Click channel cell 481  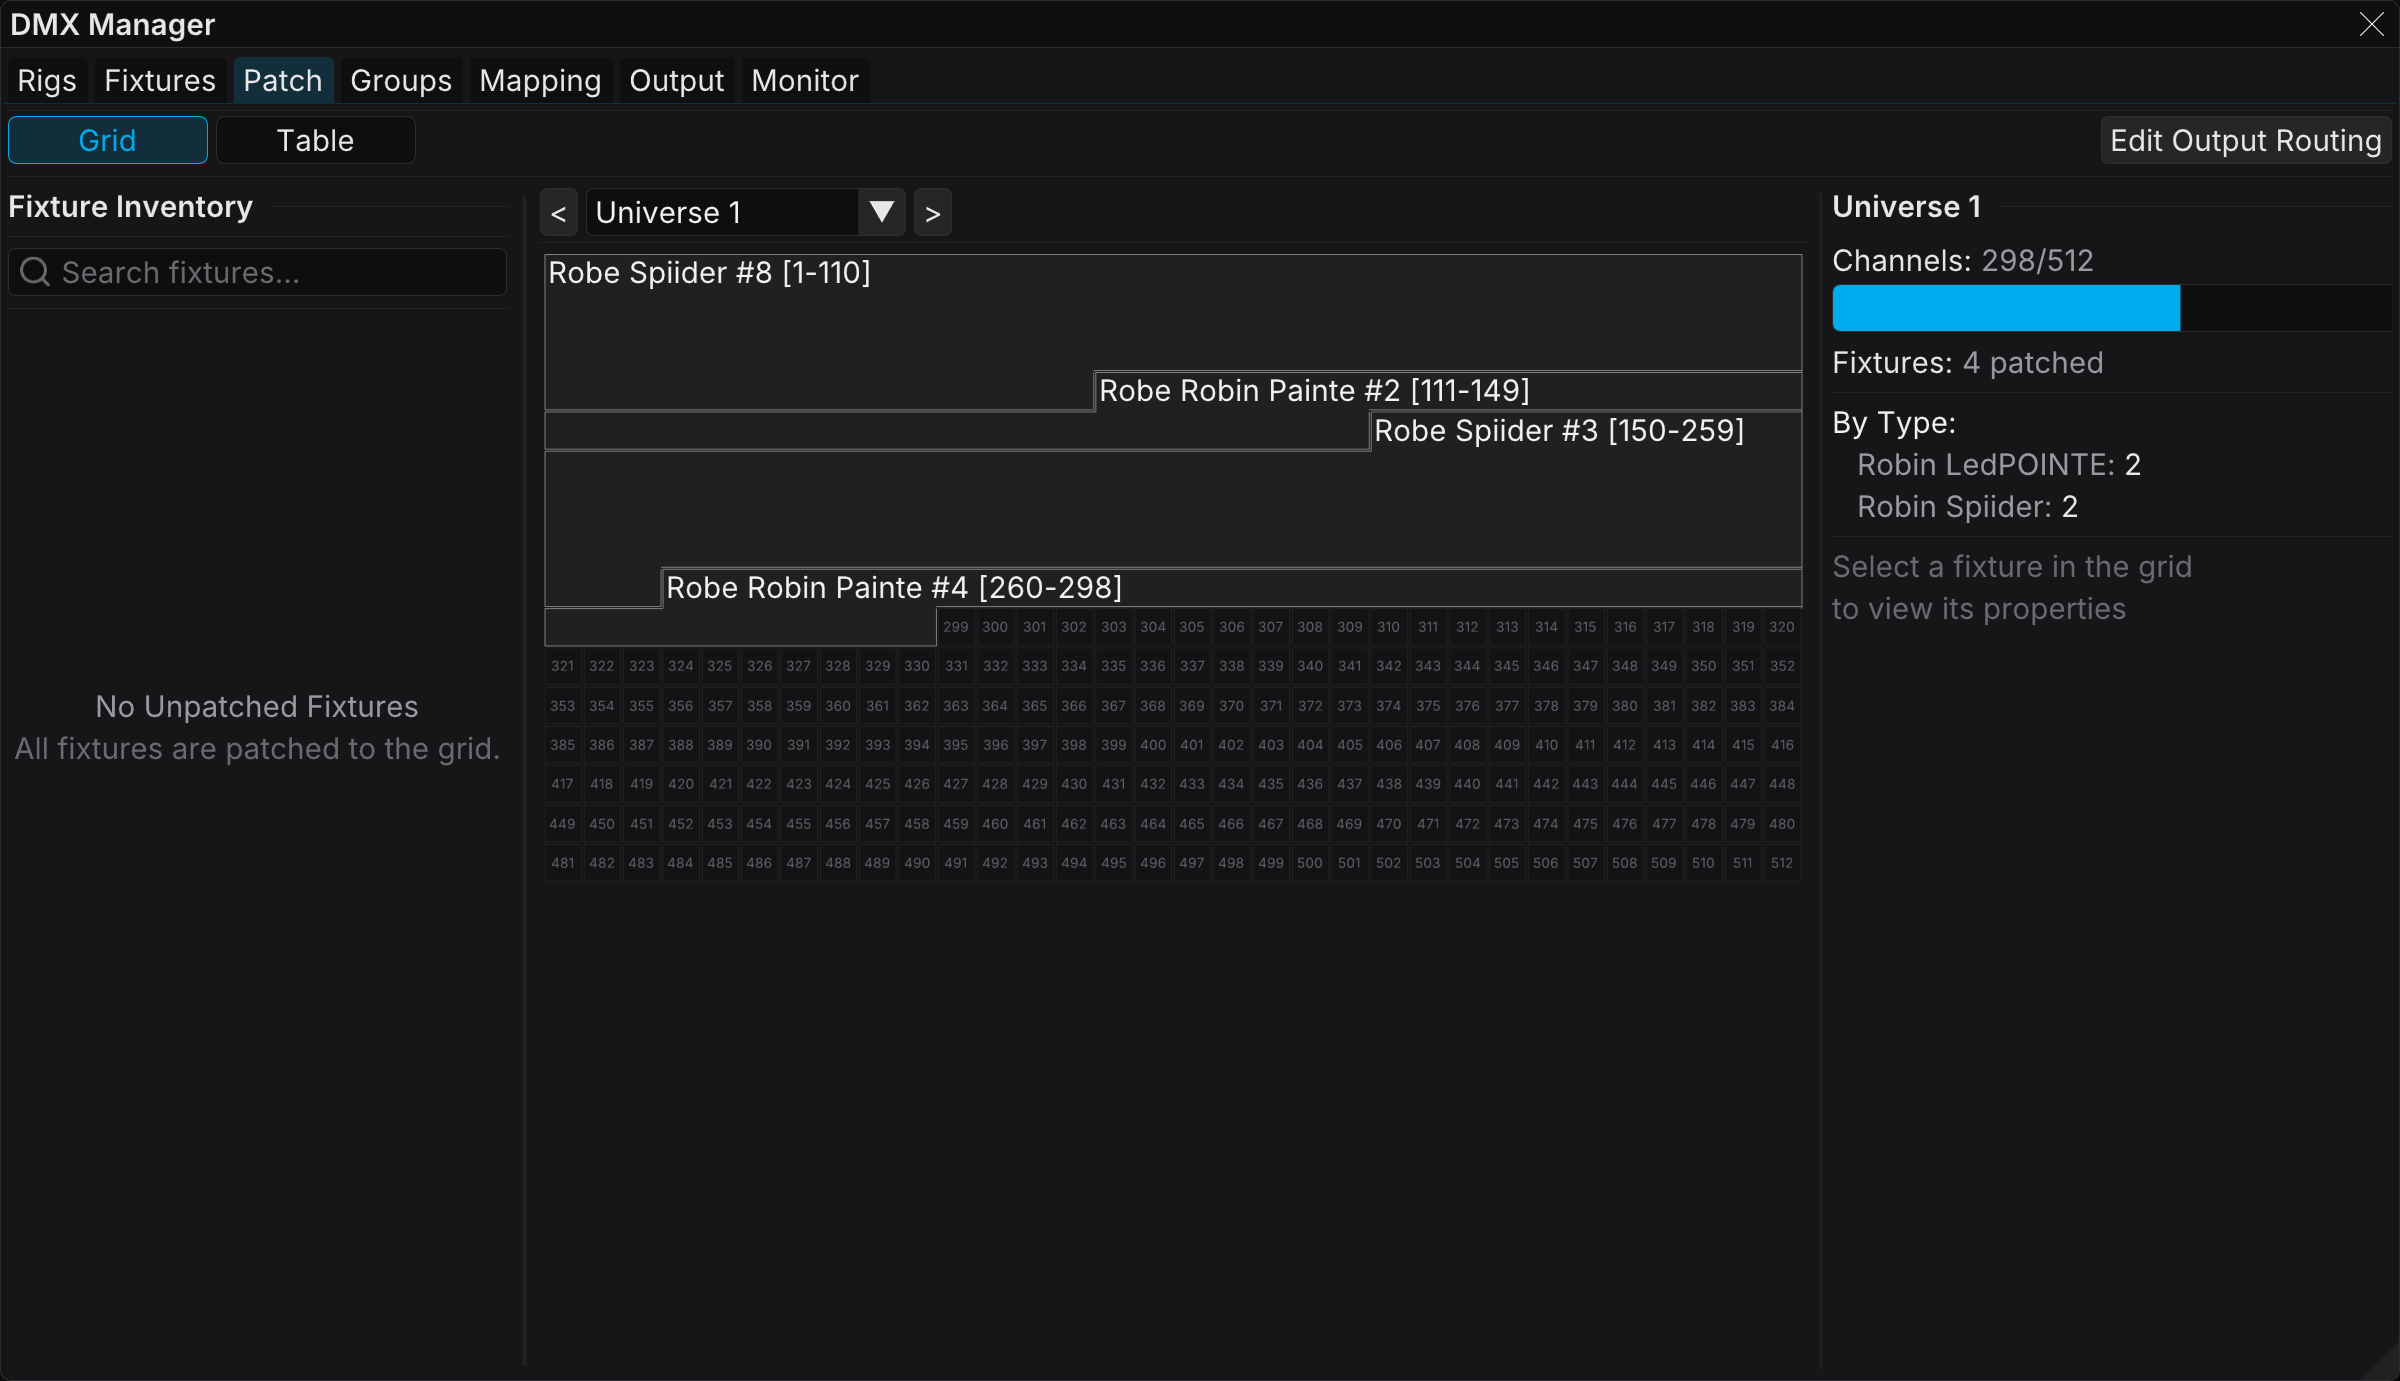point(563,863)
